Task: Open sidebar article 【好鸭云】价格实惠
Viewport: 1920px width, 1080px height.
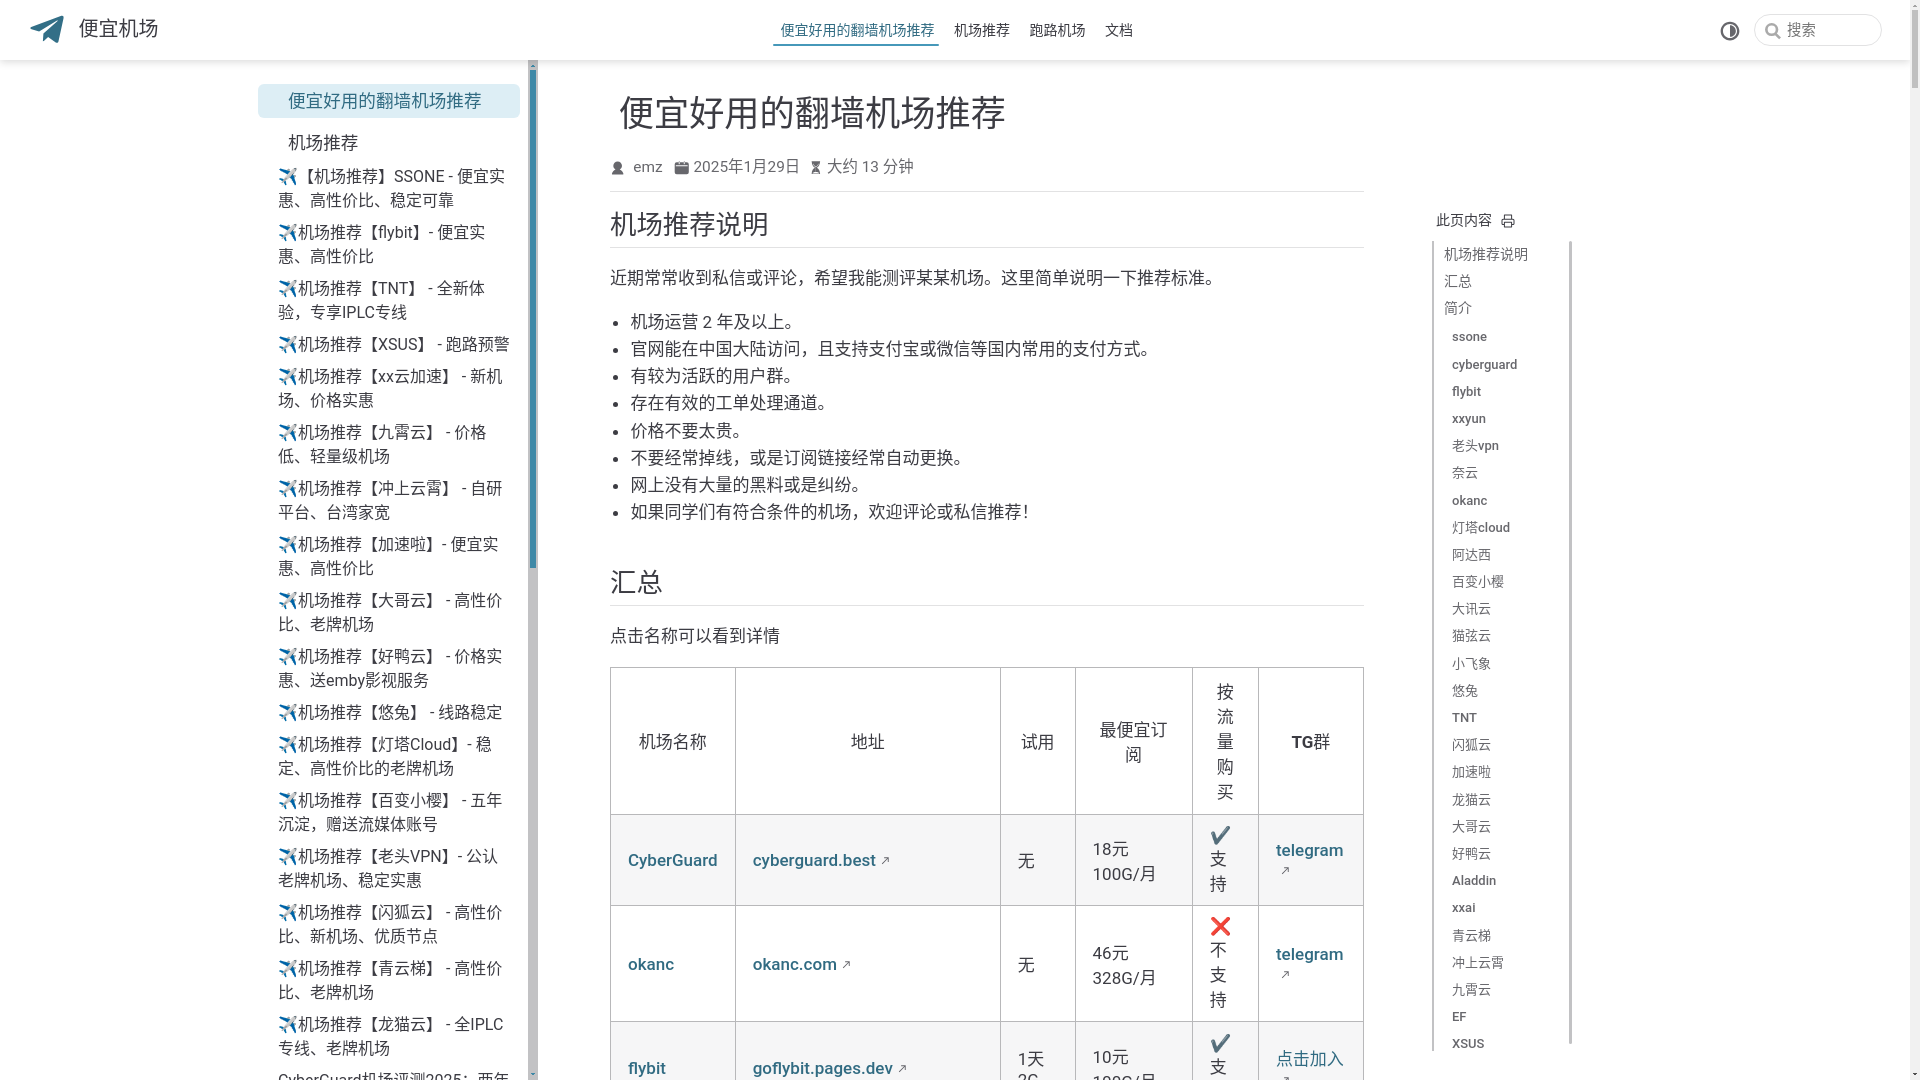Action: click(x=394, y=668)
